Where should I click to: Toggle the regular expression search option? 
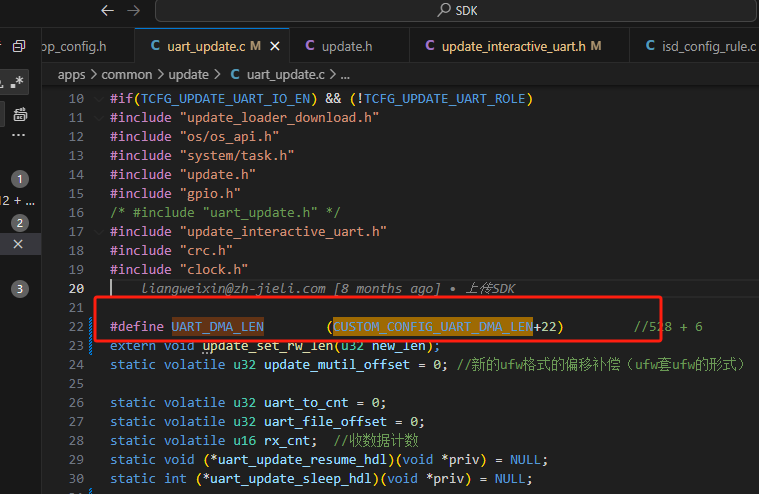point(18,82)
